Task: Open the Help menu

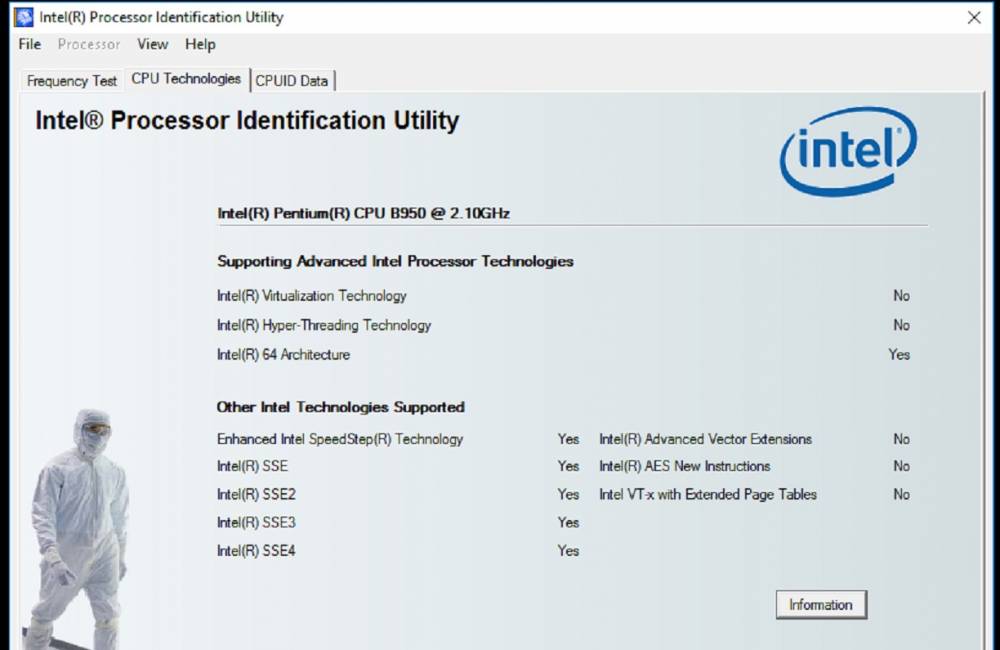Action: [200, 44]
